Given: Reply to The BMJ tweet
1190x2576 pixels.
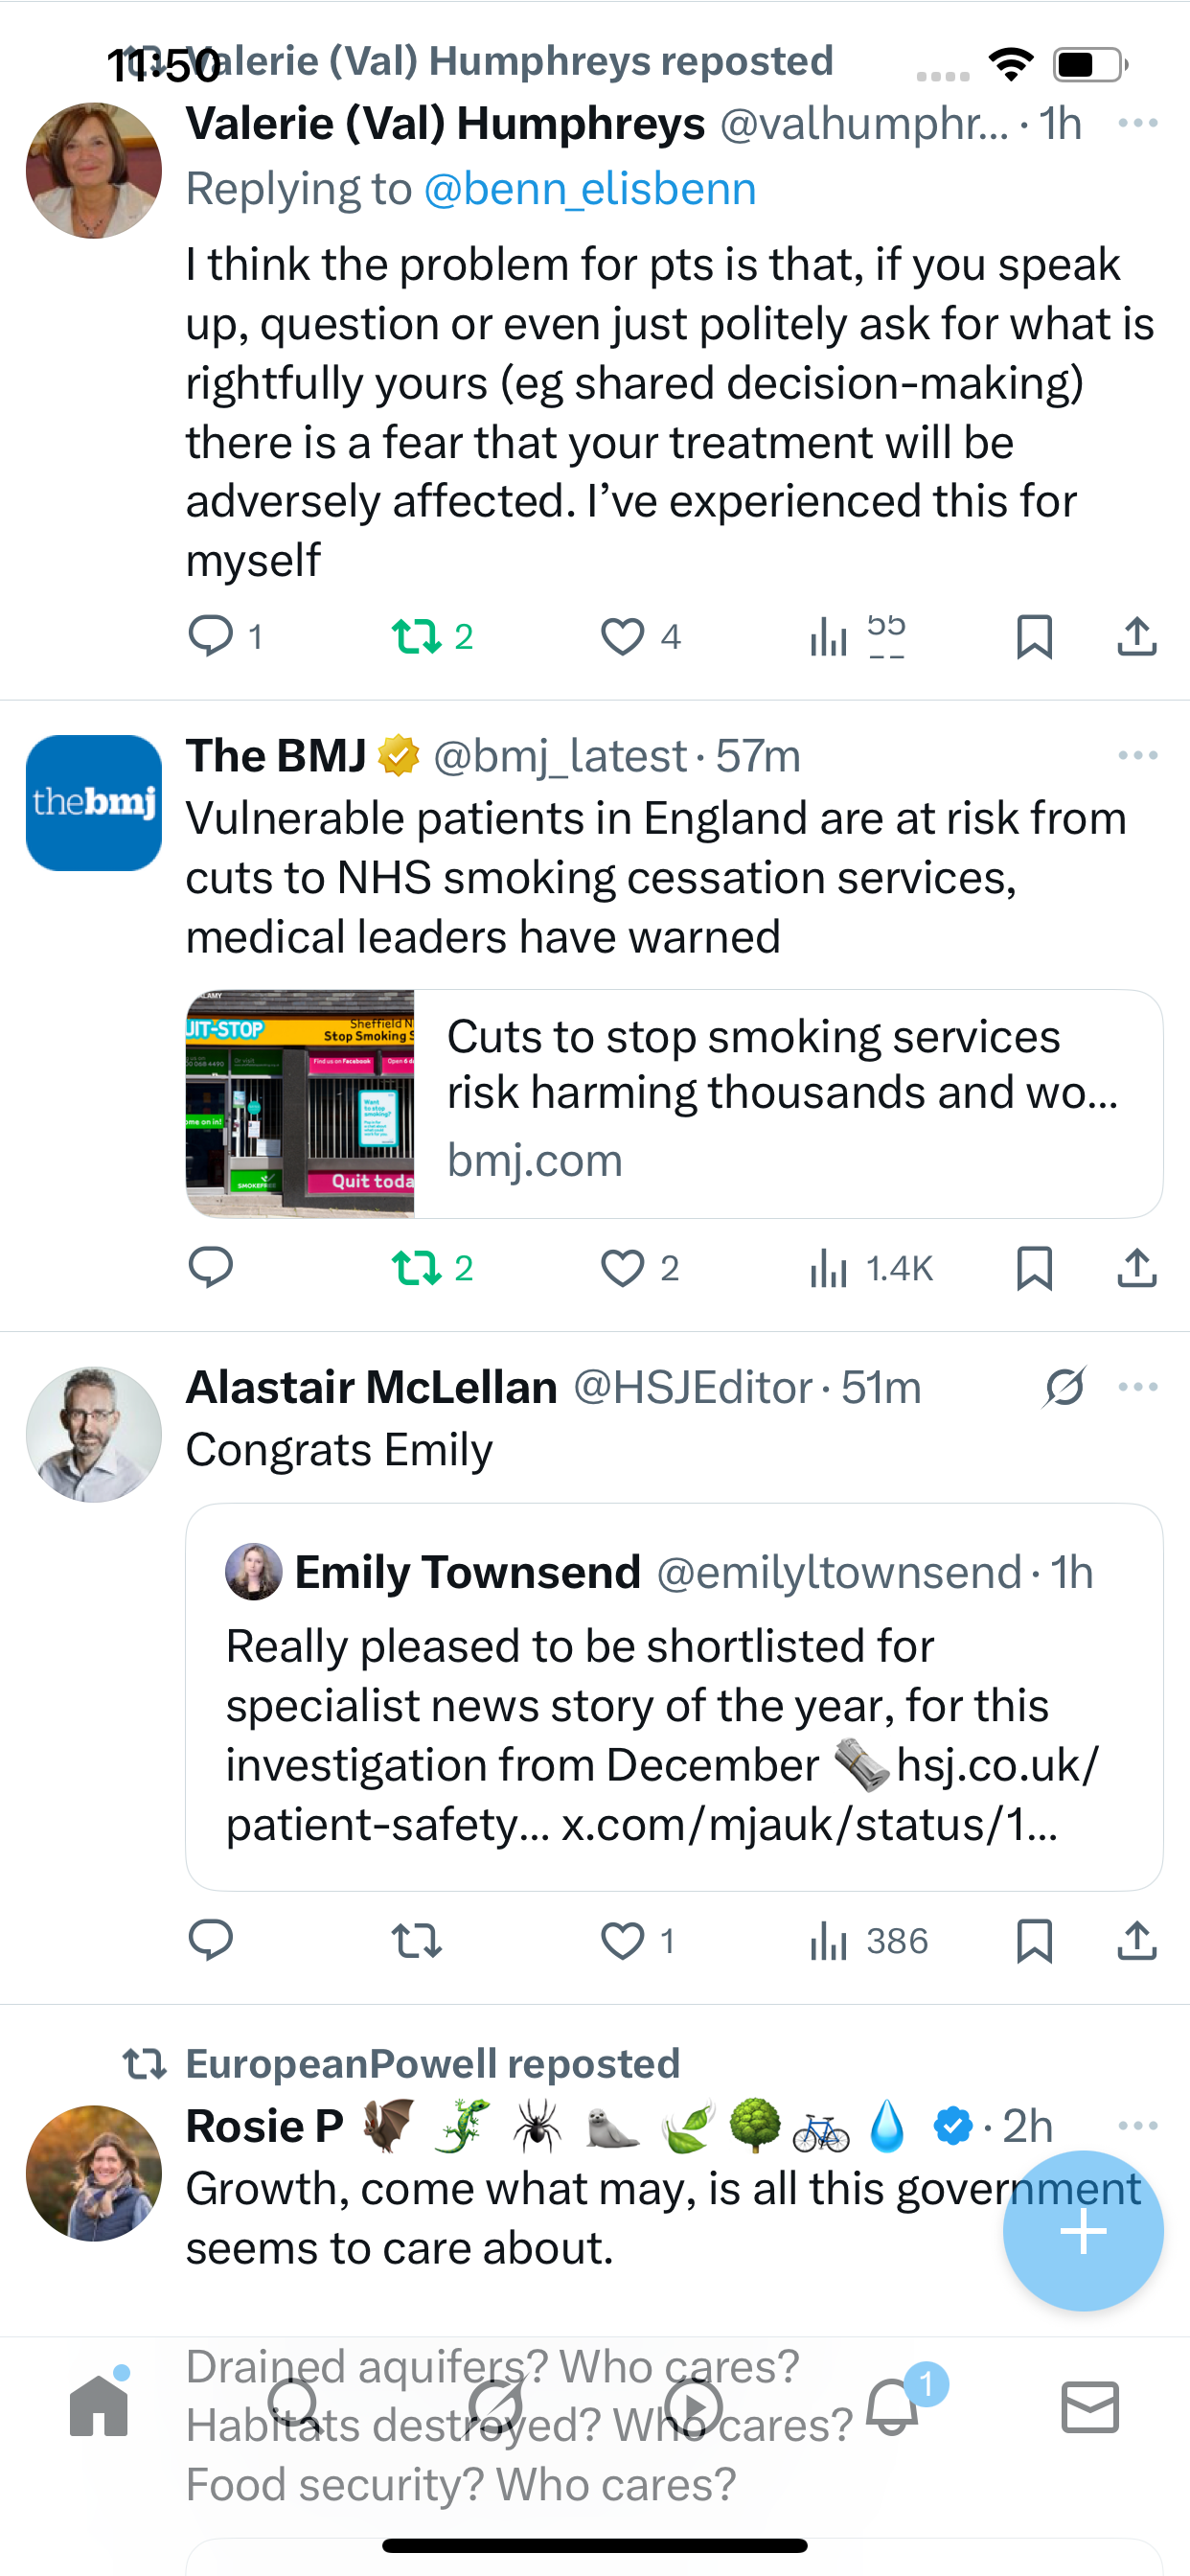Looking at the screenshot, I should 210,1268.
